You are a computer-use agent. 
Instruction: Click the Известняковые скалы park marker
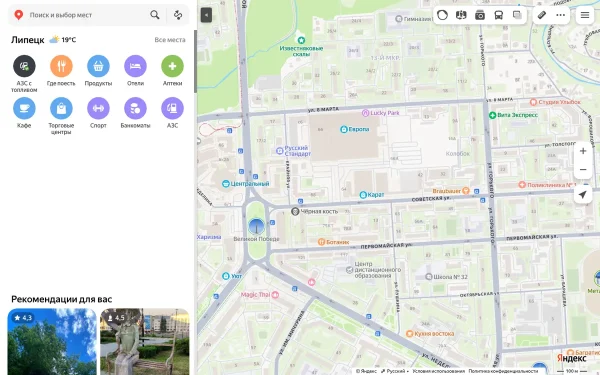tap(301, 40)
